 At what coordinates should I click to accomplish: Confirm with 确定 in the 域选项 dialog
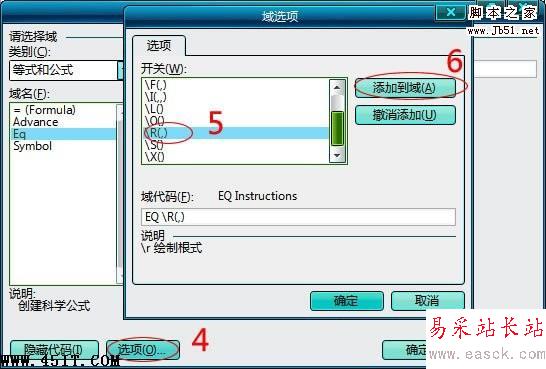(346, 301)
